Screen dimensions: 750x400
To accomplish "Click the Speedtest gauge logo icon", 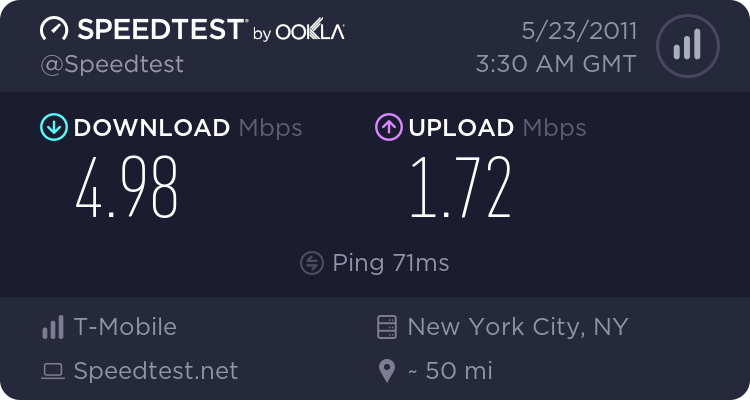I will click(x=53, y=30).
